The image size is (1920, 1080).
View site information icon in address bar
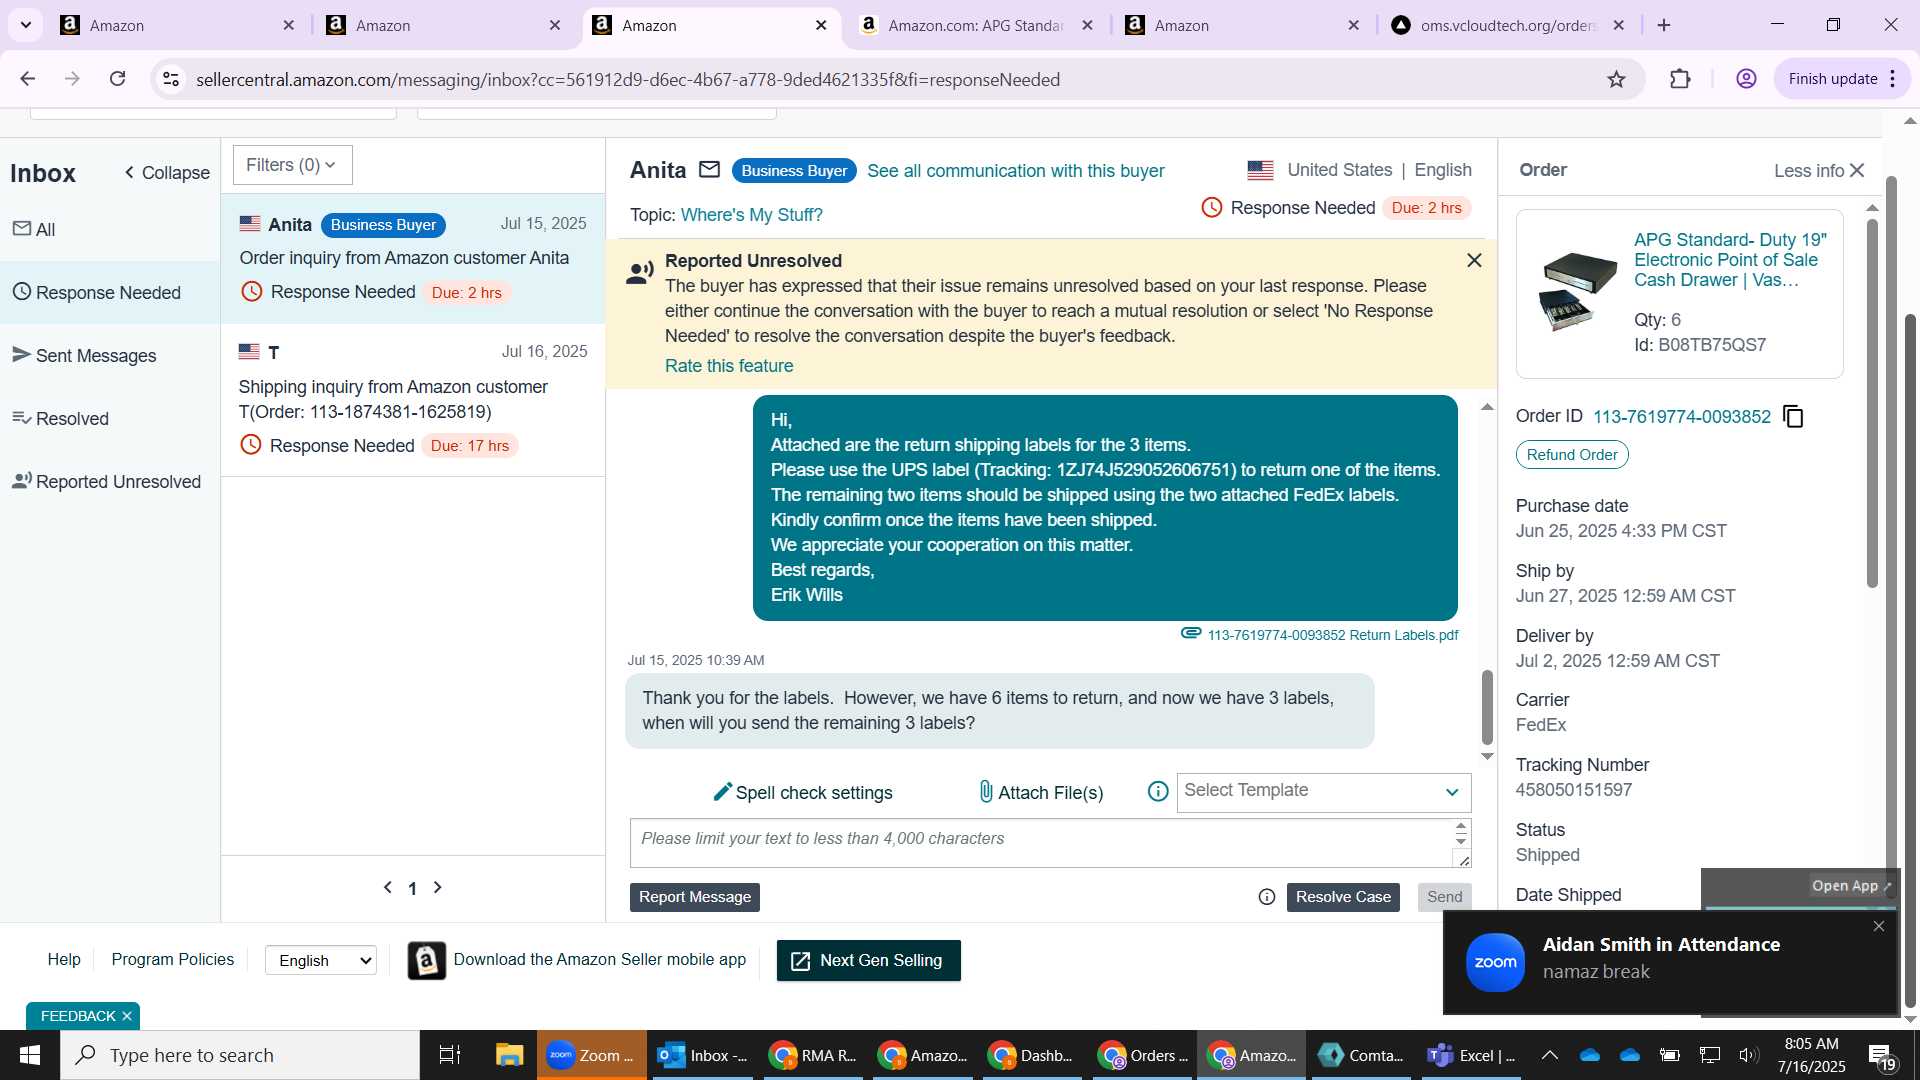click(171, 79)
